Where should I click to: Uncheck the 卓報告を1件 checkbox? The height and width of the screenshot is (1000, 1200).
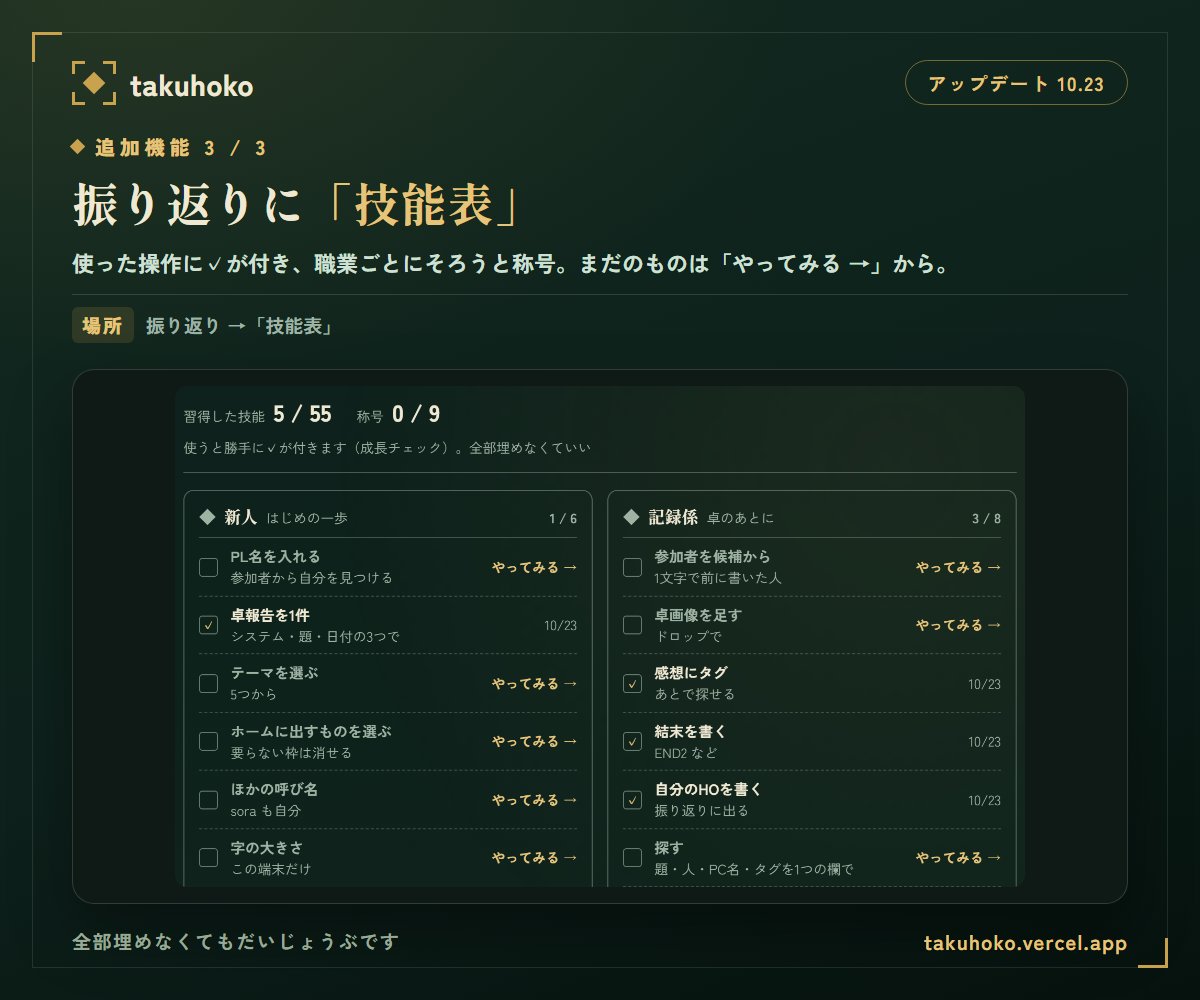click(x=208, y=625)
